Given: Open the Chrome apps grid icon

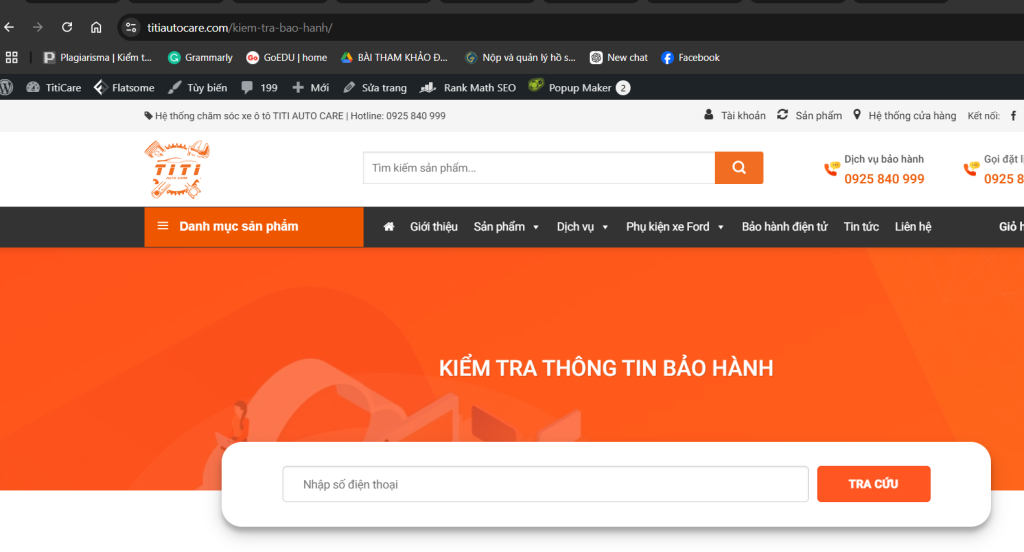Looking at the screenshot, I should [12, 58].
